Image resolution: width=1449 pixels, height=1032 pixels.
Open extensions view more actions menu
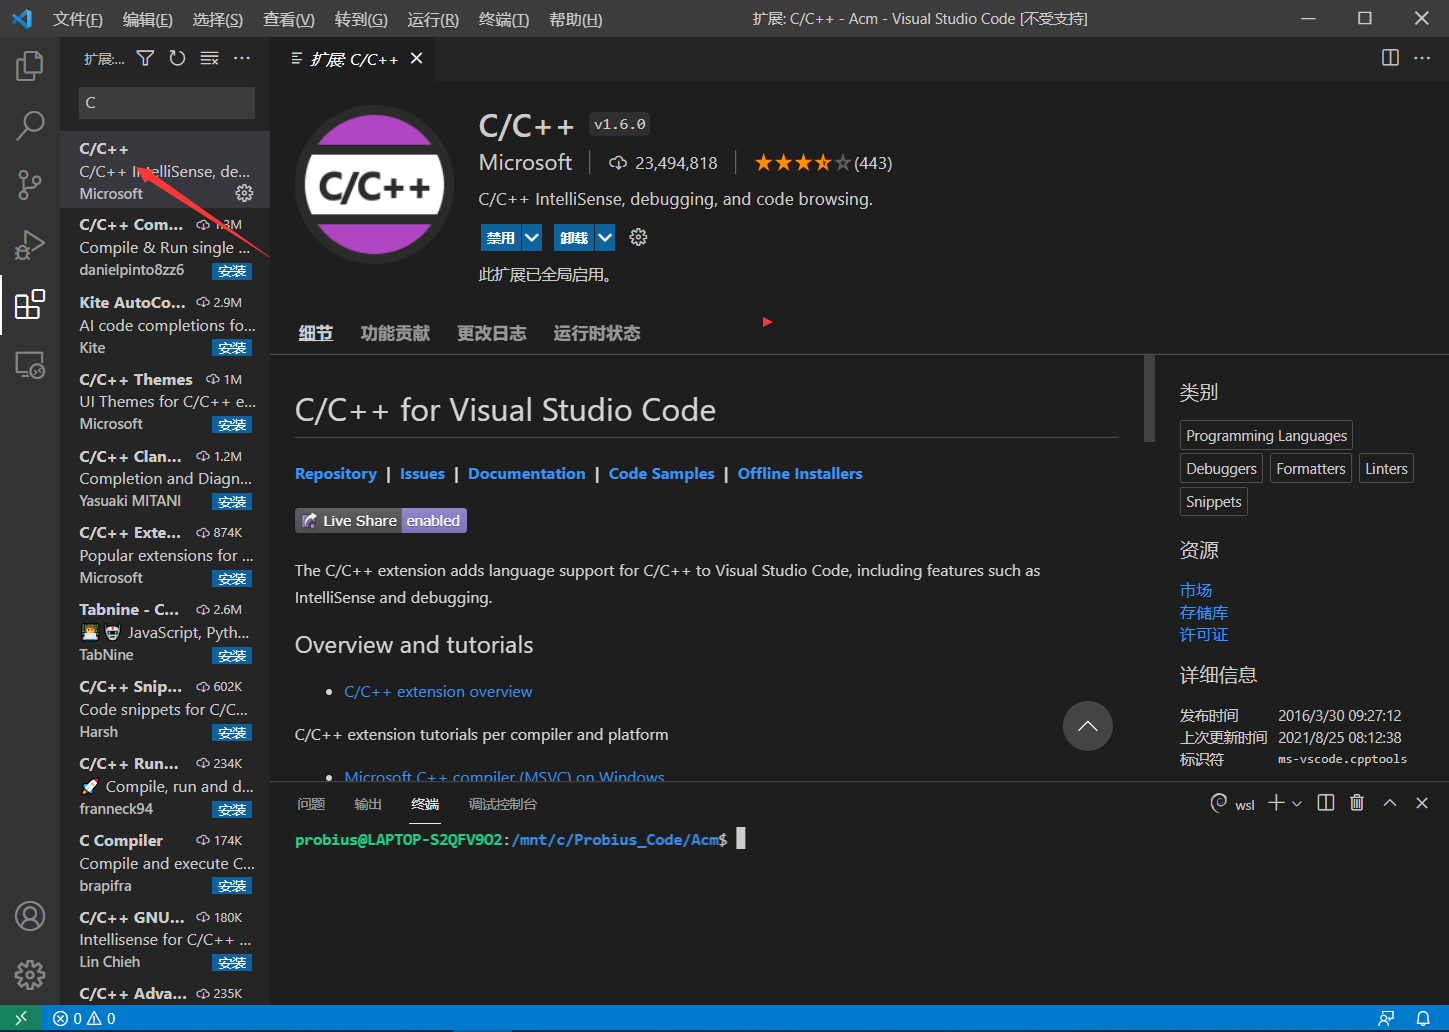pos(242,59)
